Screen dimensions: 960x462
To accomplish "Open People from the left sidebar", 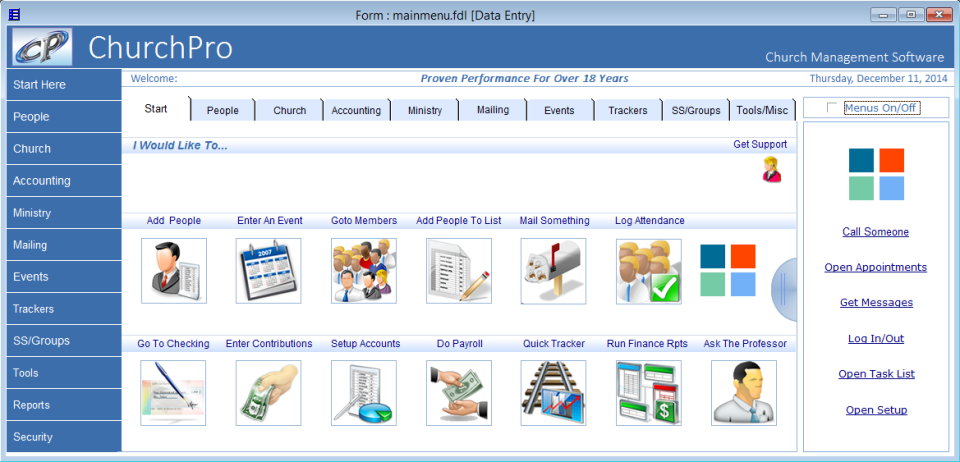I will [x=64, y=117].
